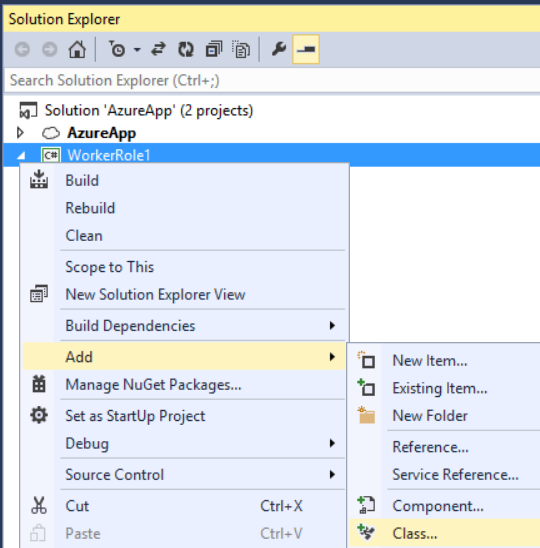
Task: Select WorkerRole1 project row
Action: [x=272, y=155]
